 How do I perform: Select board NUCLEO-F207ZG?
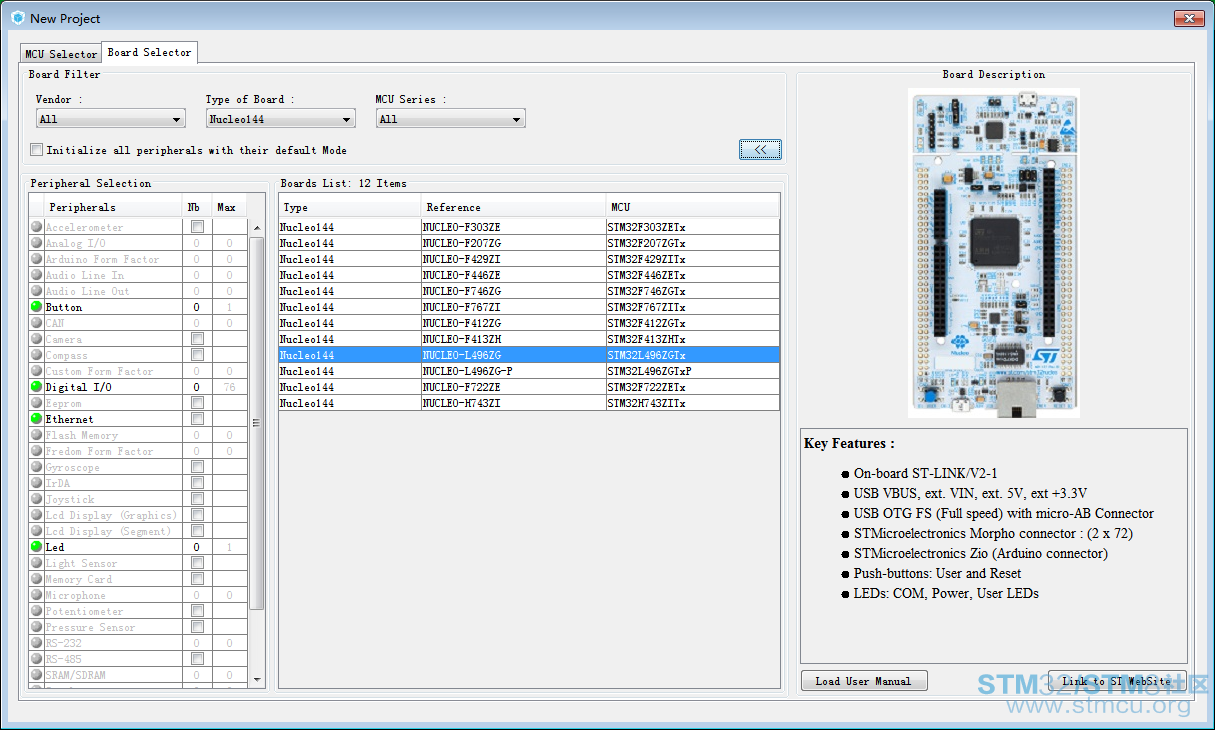529,243
